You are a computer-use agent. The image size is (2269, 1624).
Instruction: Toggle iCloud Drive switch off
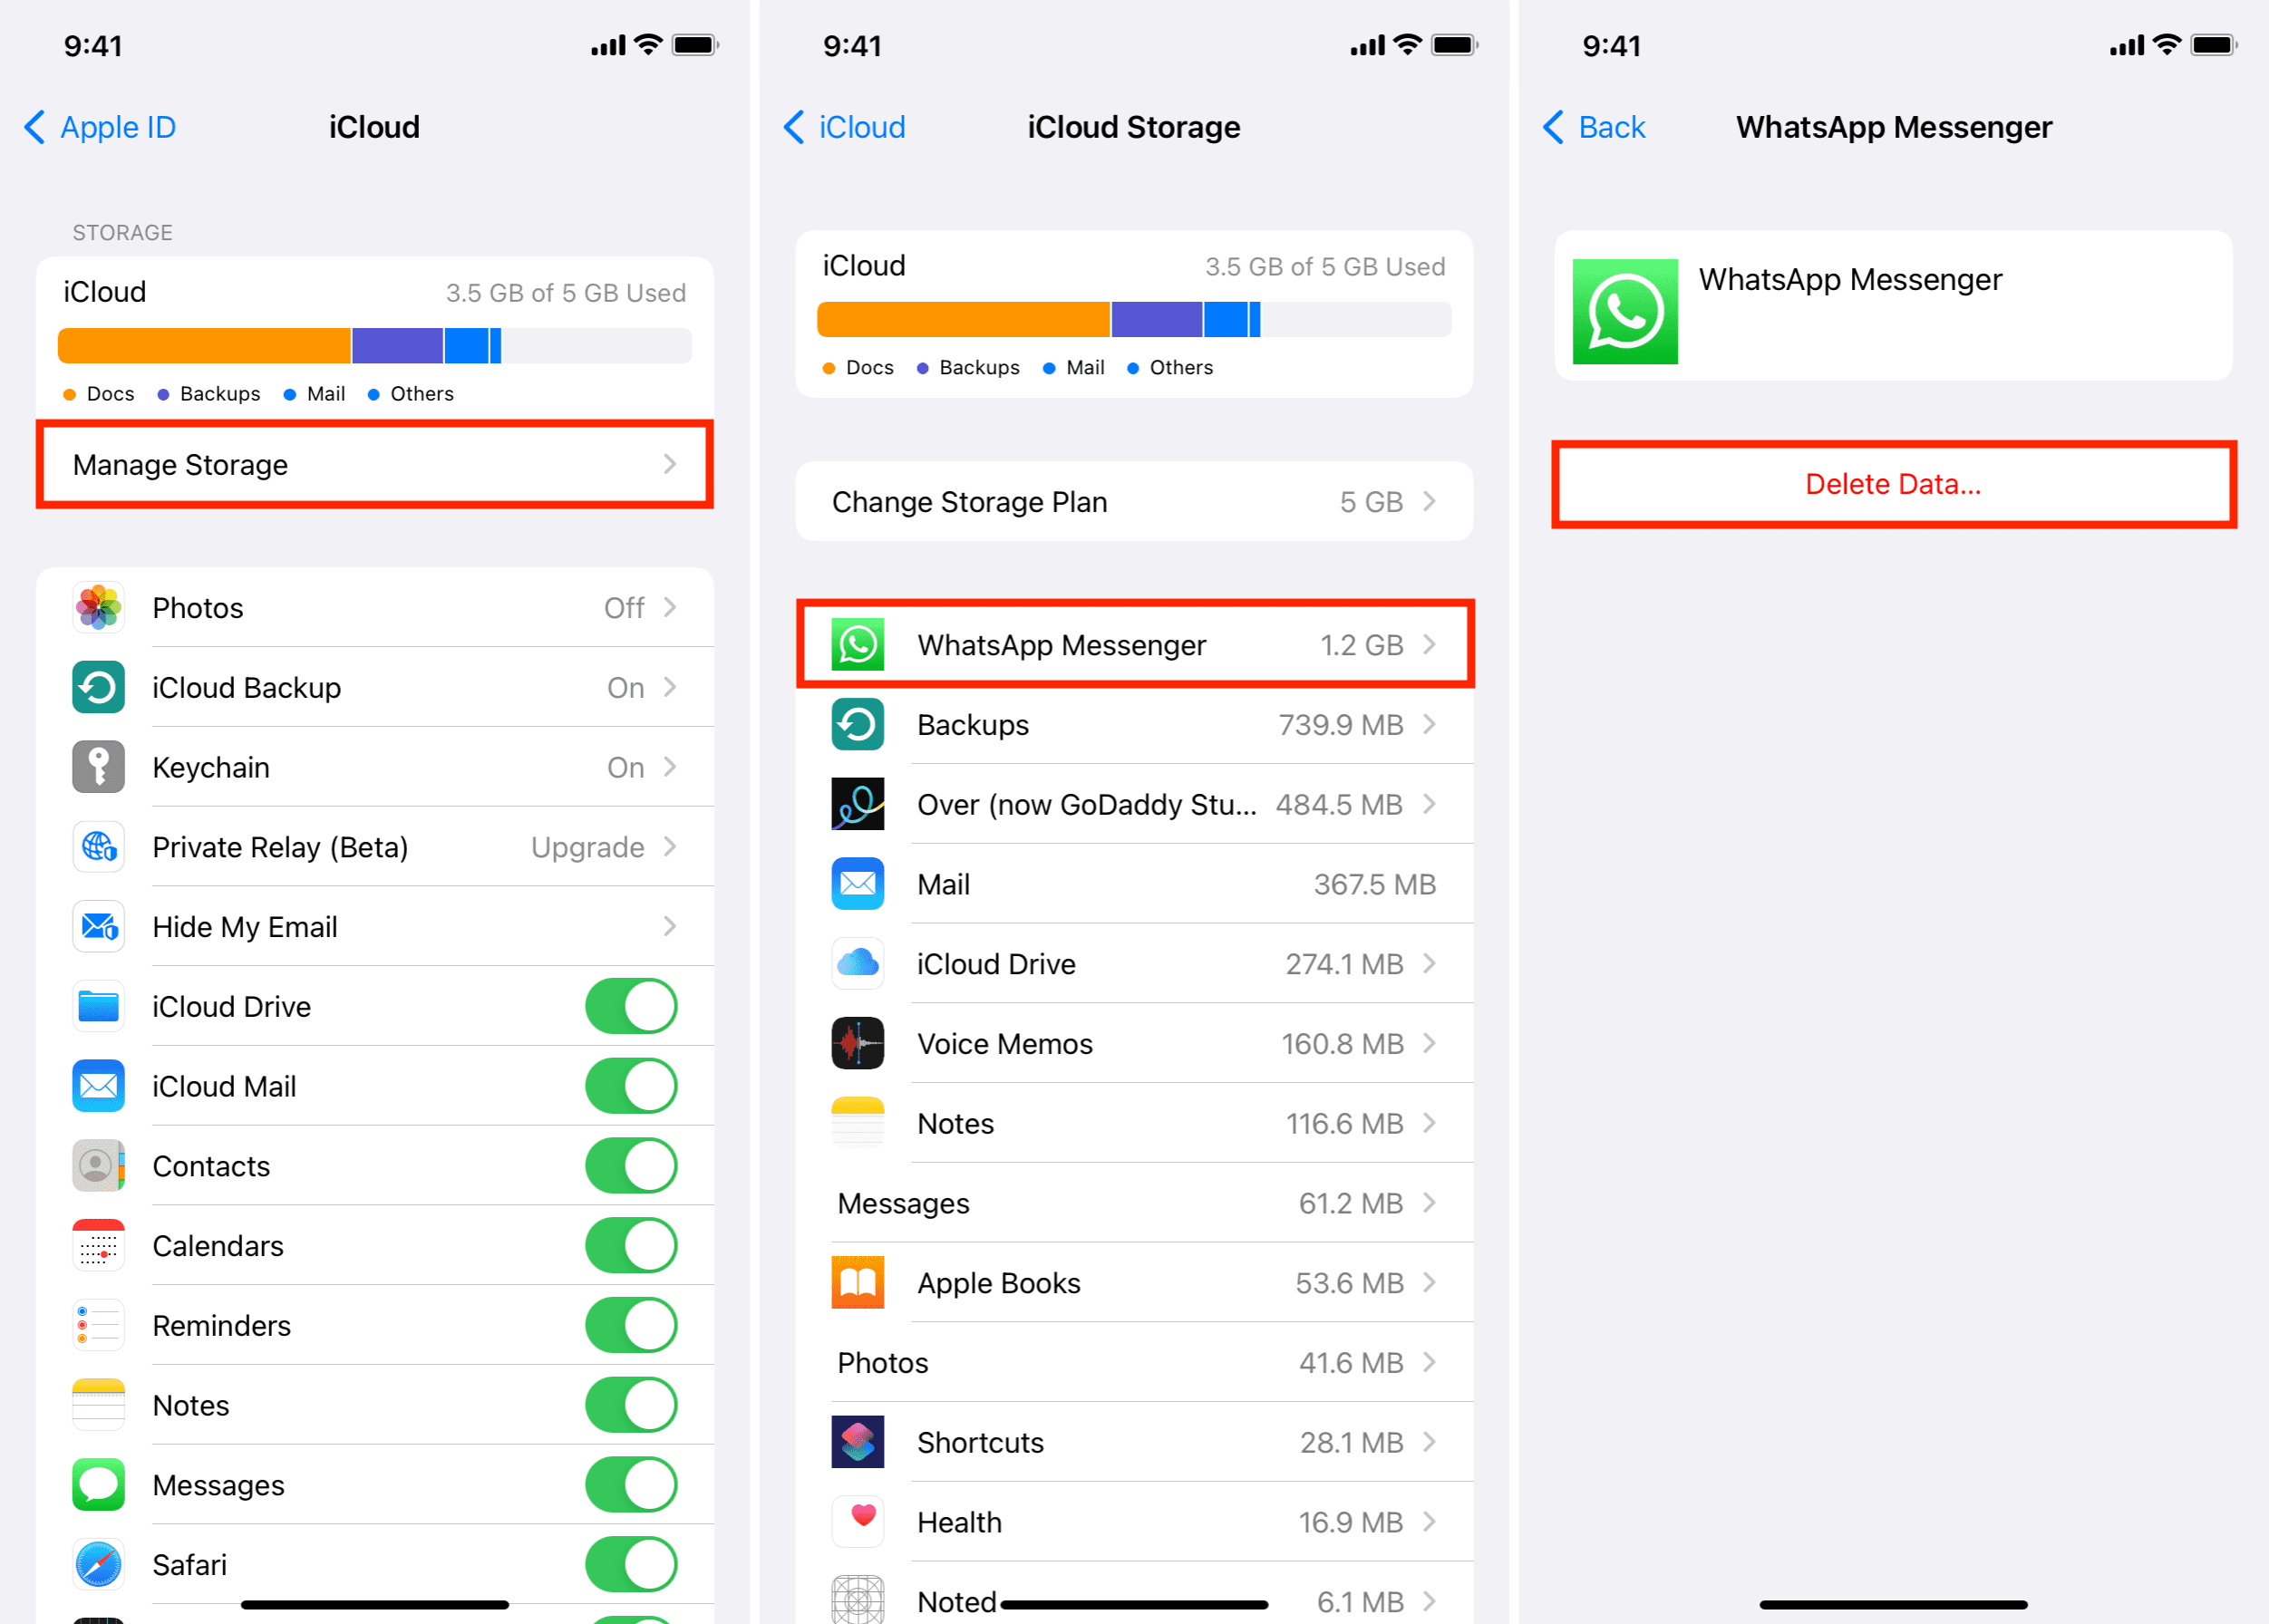(636, 1005)
